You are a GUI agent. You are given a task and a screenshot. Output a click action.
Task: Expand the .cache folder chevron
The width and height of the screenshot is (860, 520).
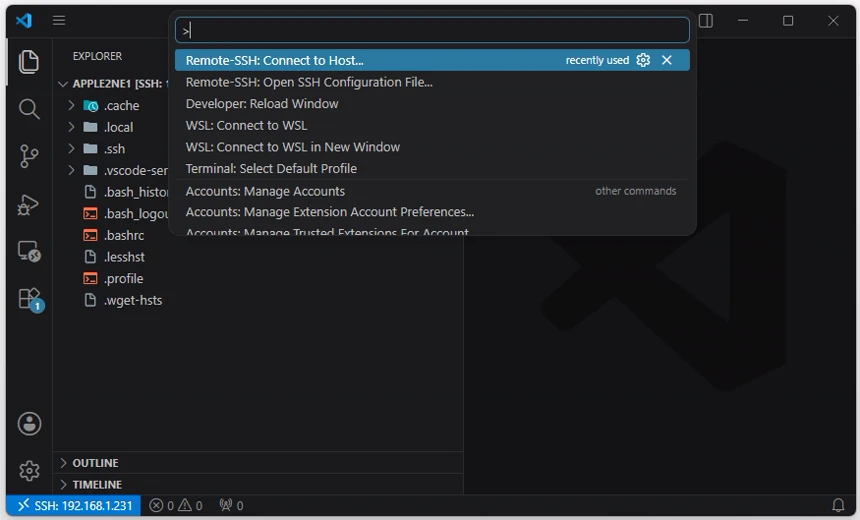(71, 105)
